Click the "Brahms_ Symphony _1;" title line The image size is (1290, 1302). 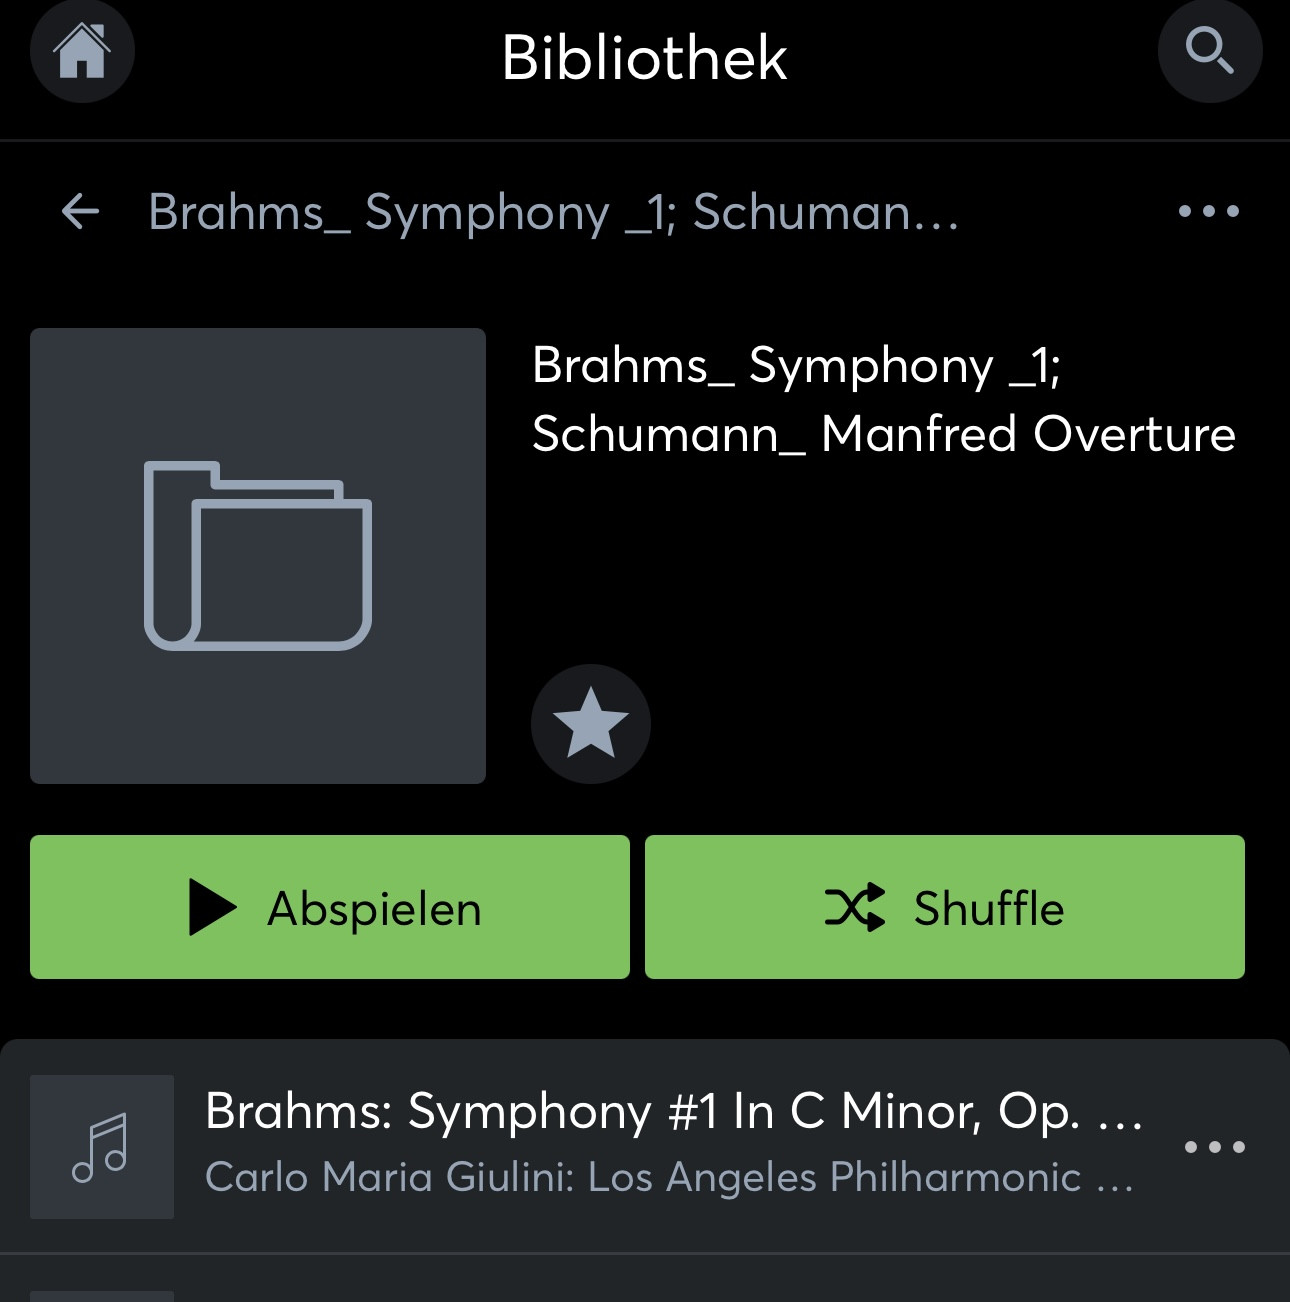coord(796,365)
